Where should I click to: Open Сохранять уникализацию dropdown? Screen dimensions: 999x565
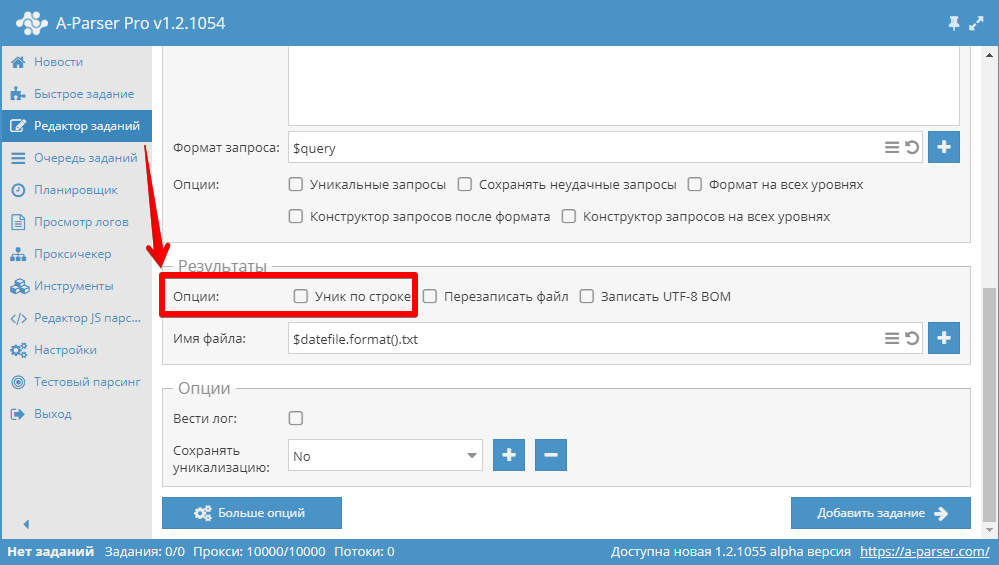tap(385, 455)
